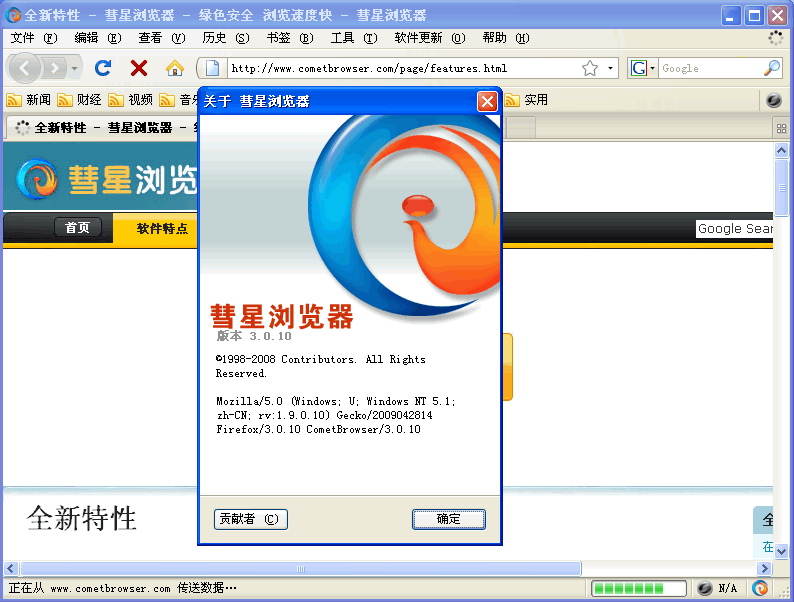Screen dimensions: 794x602
Task: Open the 编辑 (E) menu
Action: [98, 38]
